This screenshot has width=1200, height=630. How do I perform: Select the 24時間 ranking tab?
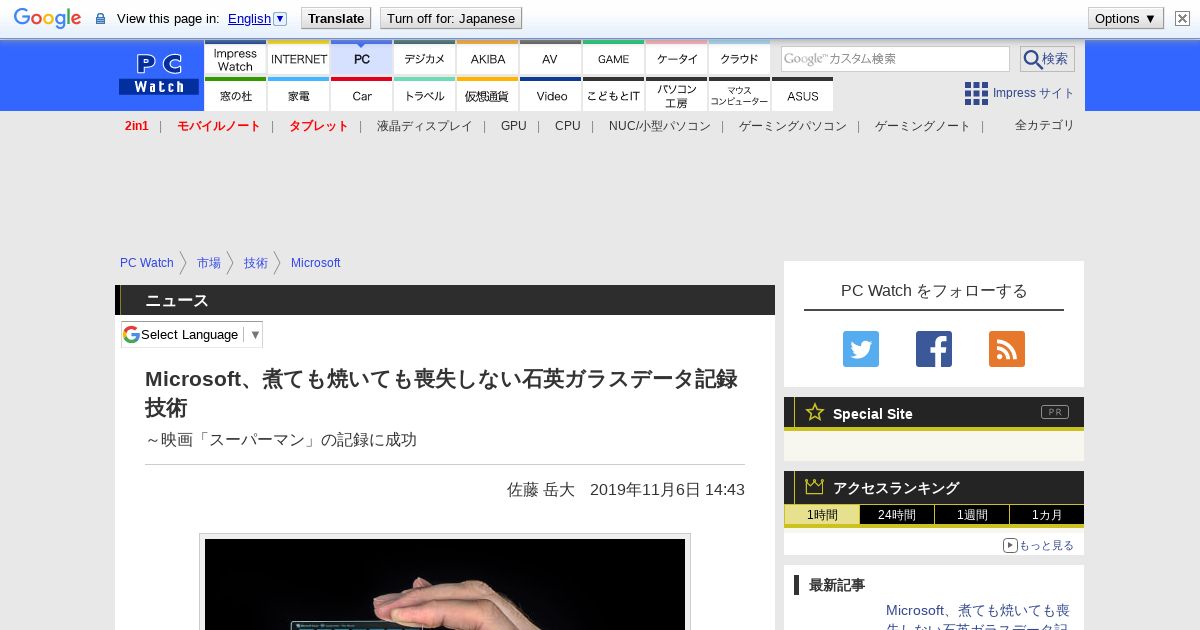coord(897,515)
